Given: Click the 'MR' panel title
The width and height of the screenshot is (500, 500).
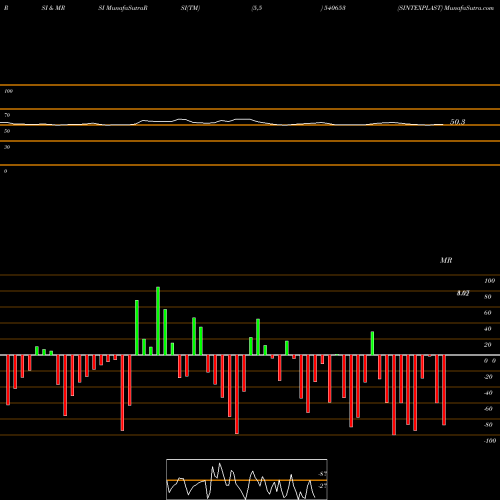Looking at the screenshot, I should coord(446,260).
